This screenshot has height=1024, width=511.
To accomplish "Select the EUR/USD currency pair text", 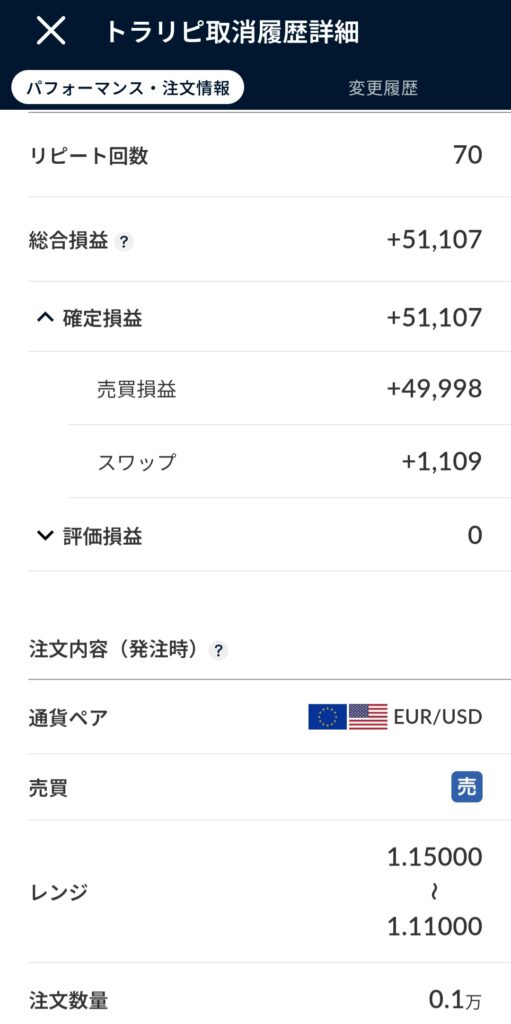I will [x=438, y=717].
